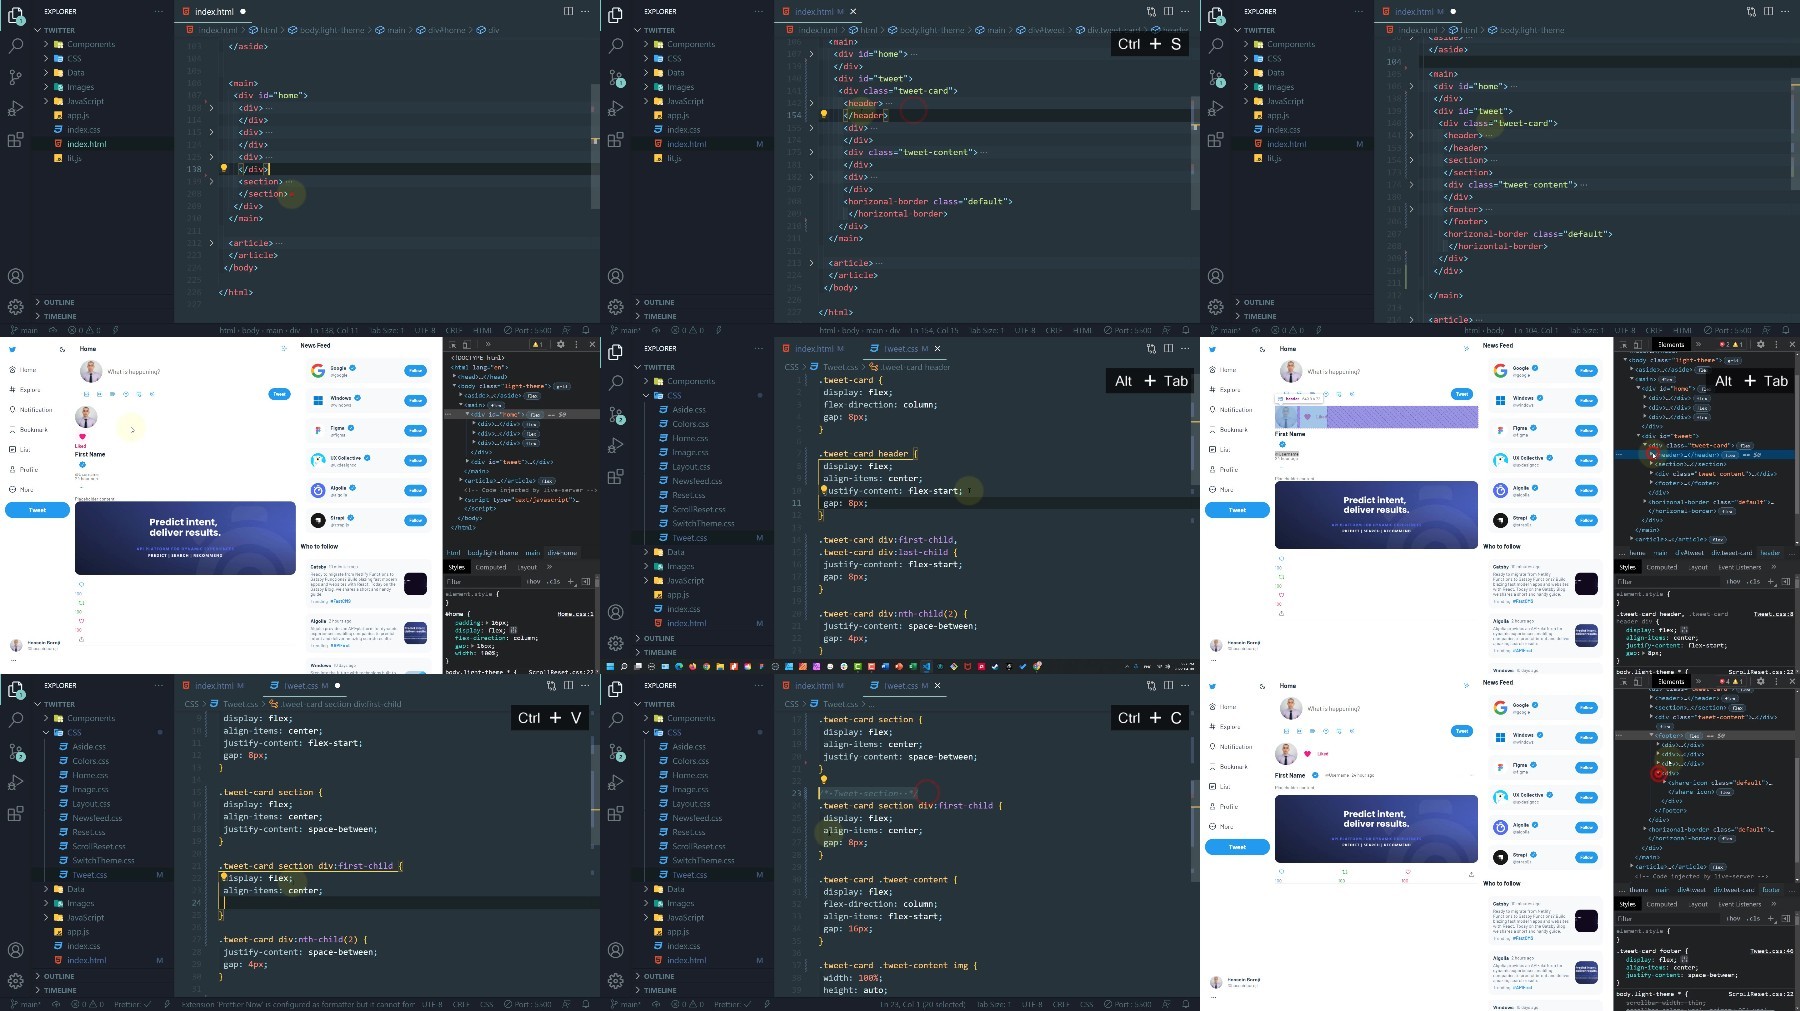This screenshot has width=1800, height=1011.
Task: Open Source Control in the Ctrl + V VS Code window
Action: pyautogui.click(x=16, y=751)
